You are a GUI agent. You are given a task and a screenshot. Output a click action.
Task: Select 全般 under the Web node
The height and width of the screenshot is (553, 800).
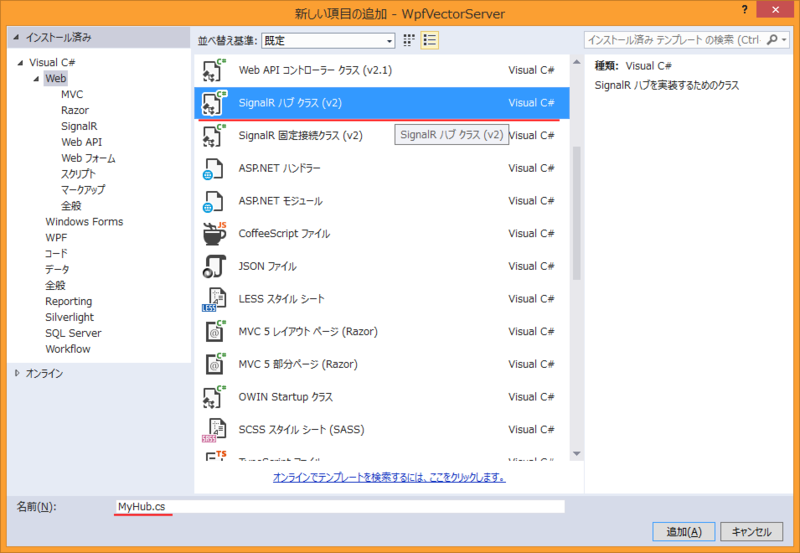71,206
